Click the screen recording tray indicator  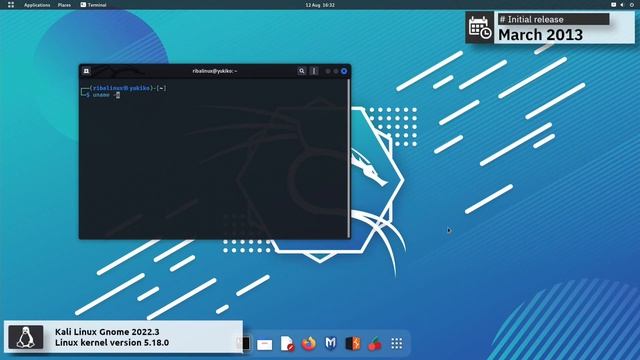click(613, 5)
